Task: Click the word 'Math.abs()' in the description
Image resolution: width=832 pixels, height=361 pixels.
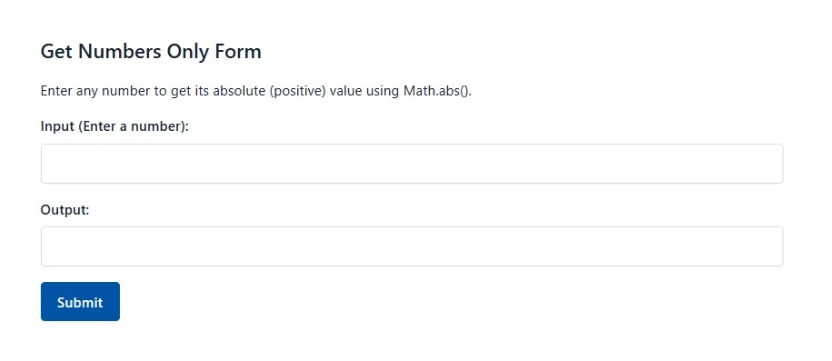Action: (x=437, y=91)
